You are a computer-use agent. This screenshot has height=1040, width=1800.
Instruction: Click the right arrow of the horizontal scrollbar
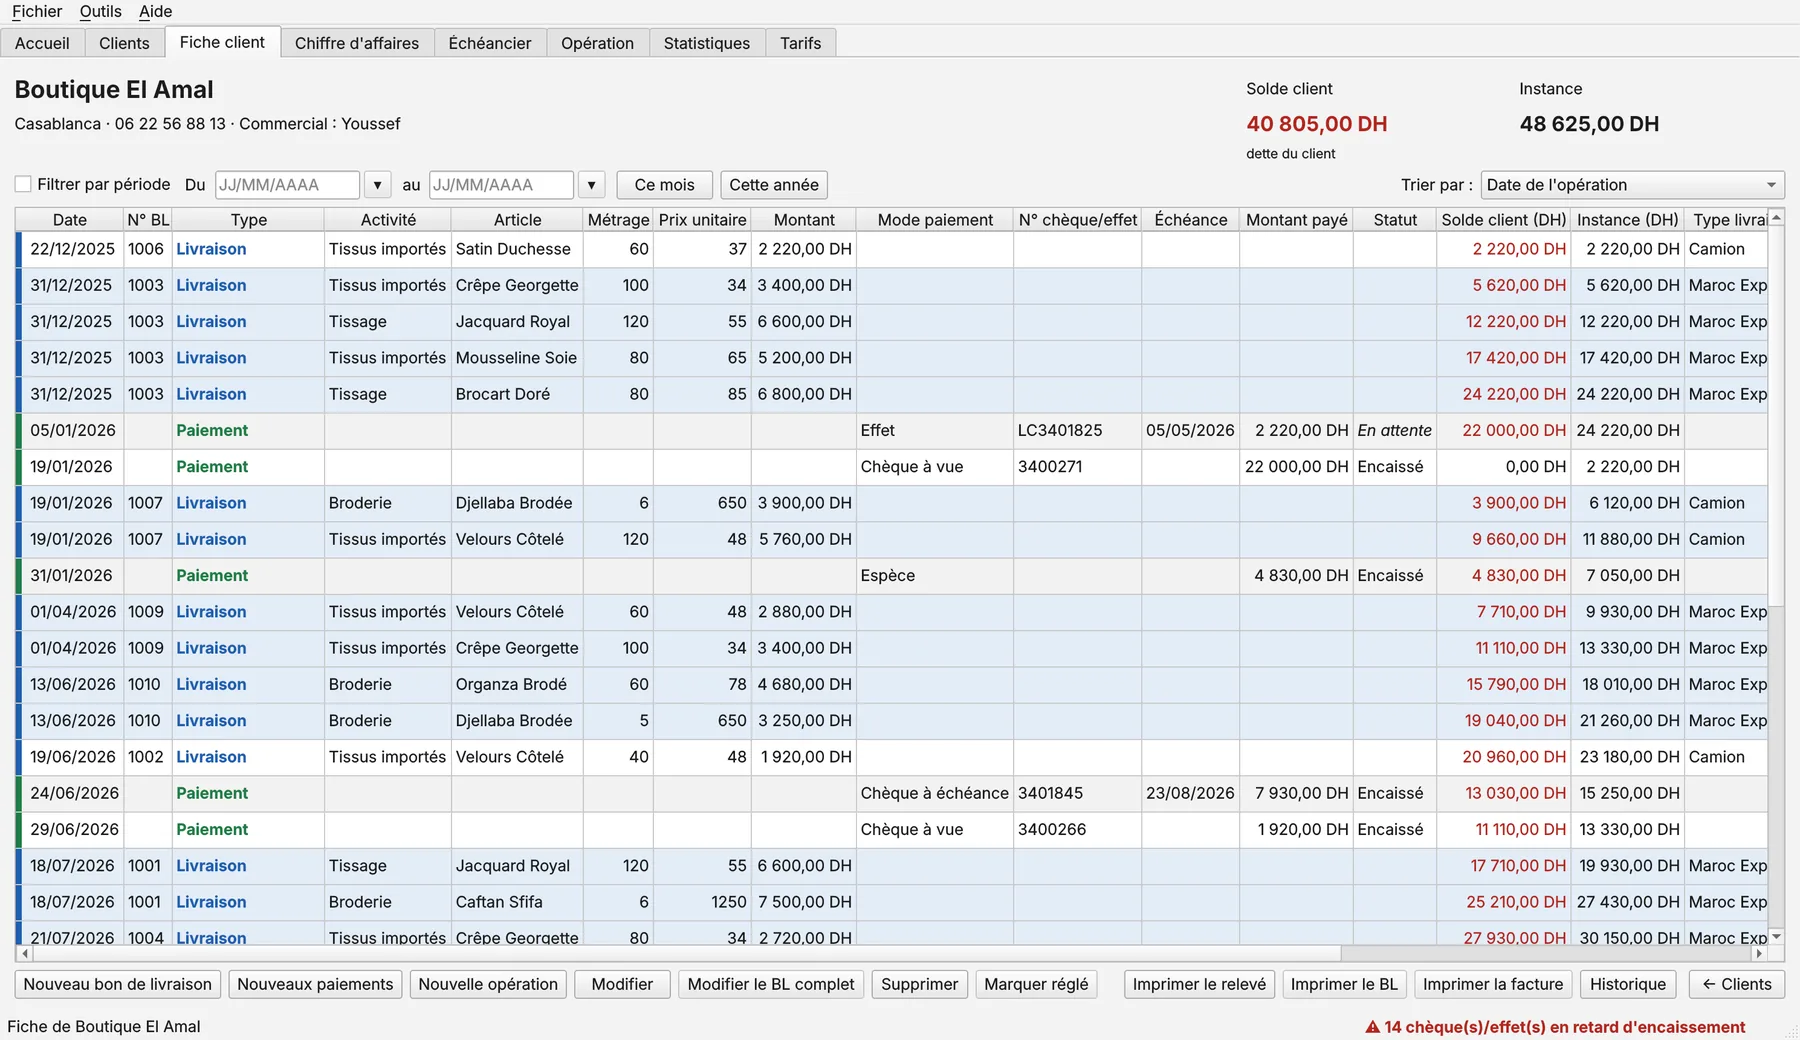pos(1759,954)
